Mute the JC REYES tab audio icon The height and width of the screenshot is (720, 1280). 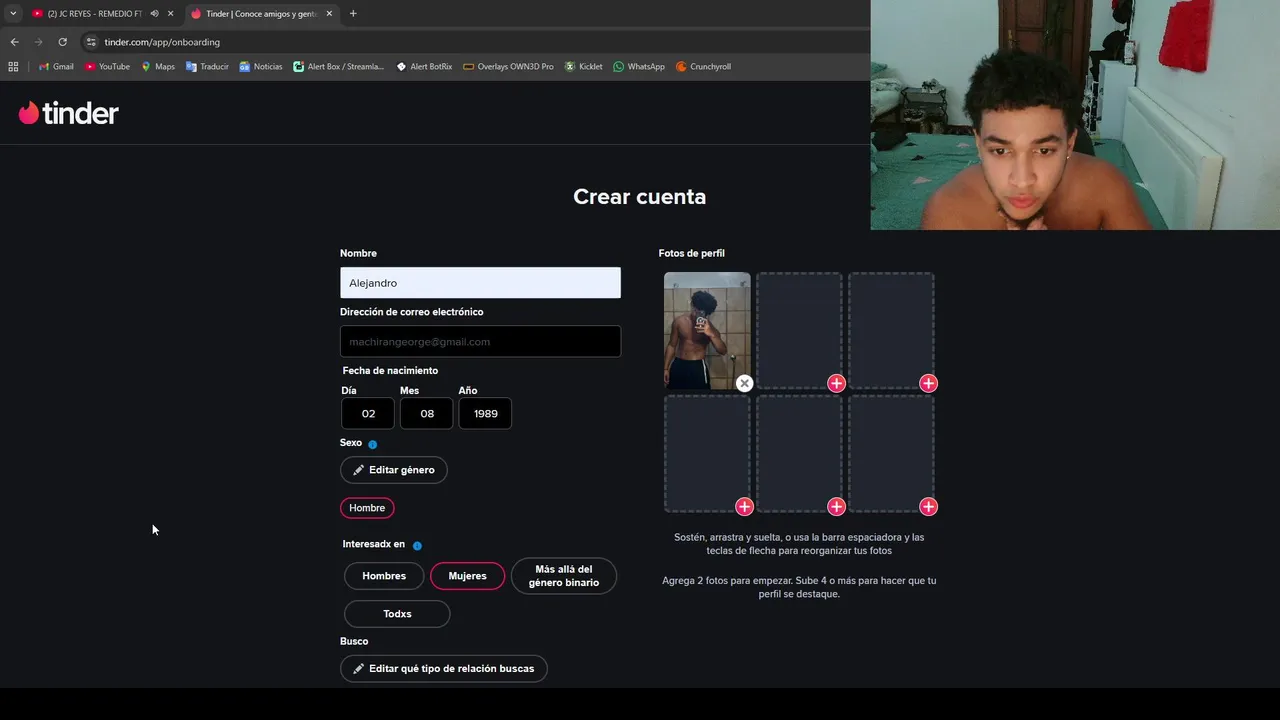[154, 14]
